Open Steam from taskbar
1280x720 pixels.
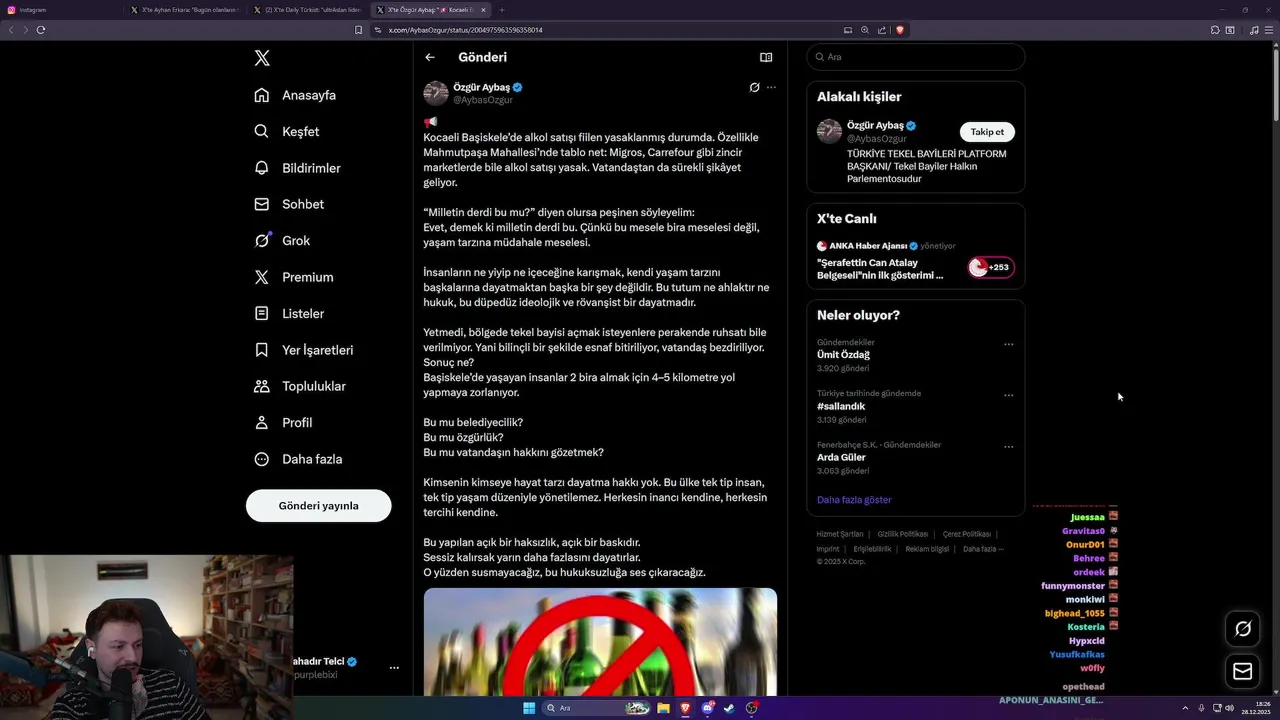point(729,708)
